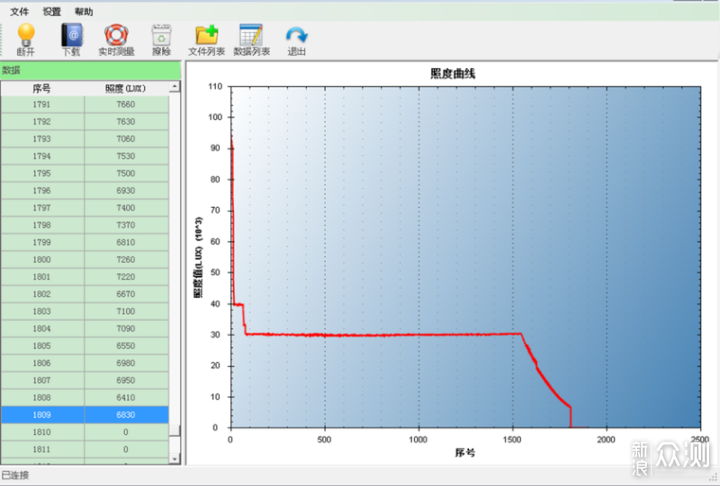This screenshot has width=720, height=486.
Task: Select row with serial 1805
Action: click(84, 346)
